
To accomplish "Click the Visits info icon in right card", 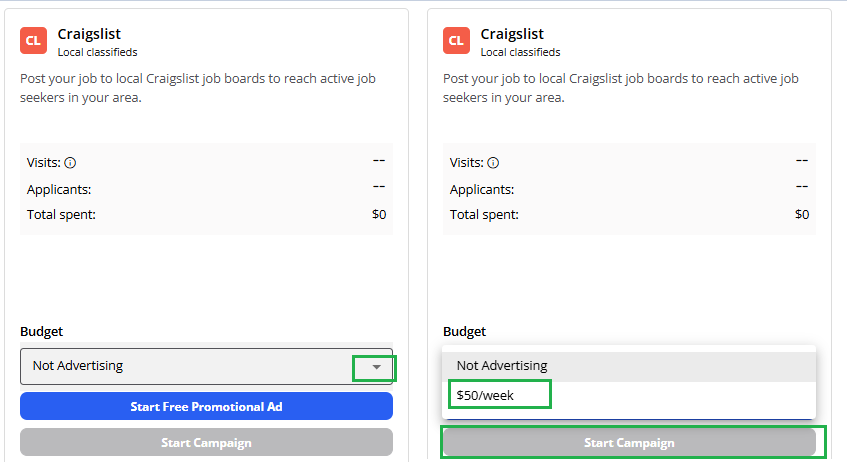I will 493,163.
